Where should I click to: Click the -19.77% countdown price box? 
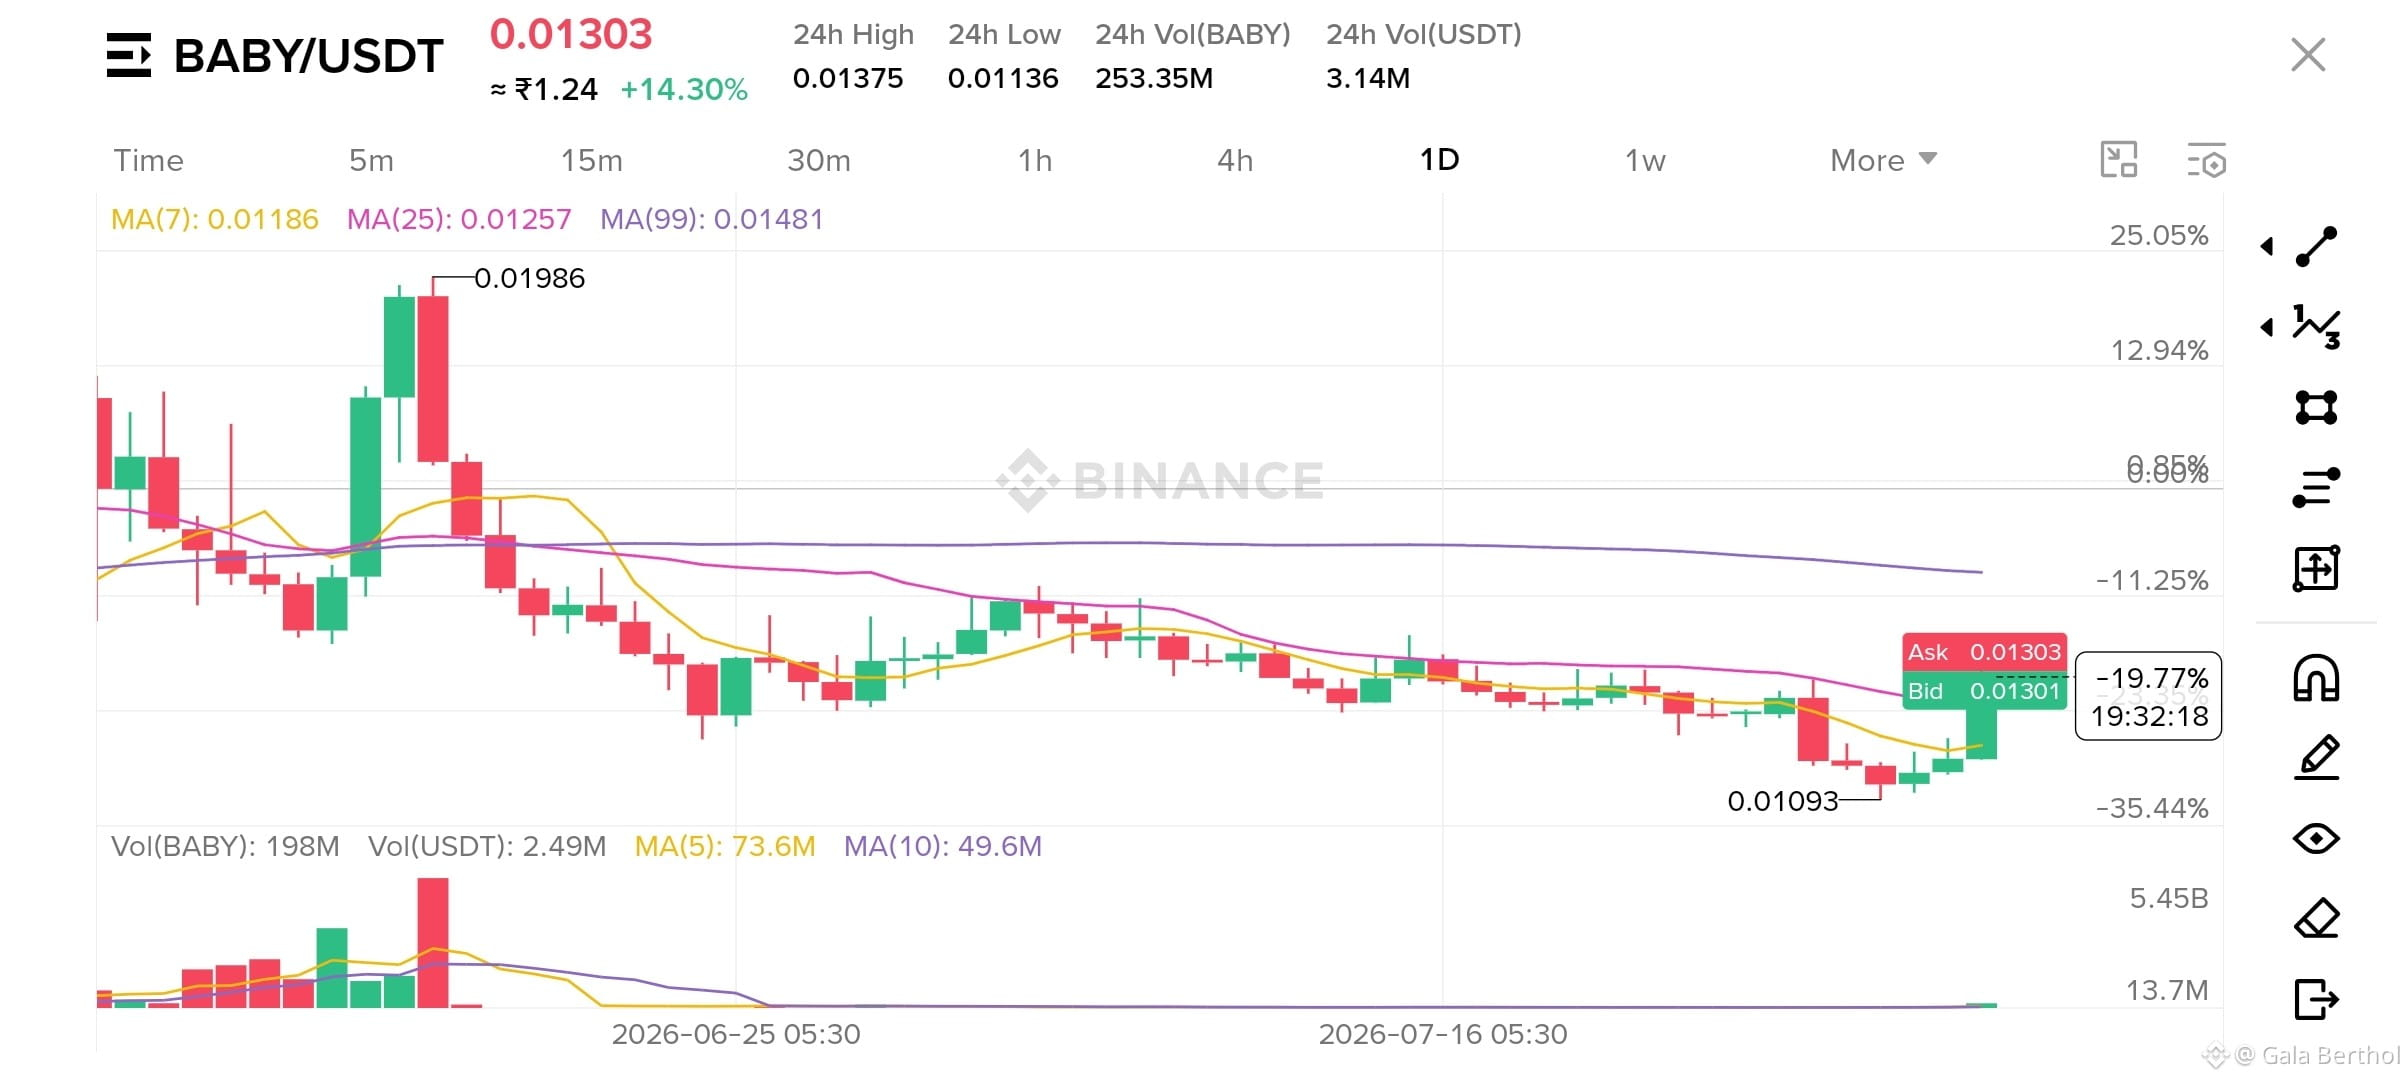pyautogui.click(x=2149, y=696)
